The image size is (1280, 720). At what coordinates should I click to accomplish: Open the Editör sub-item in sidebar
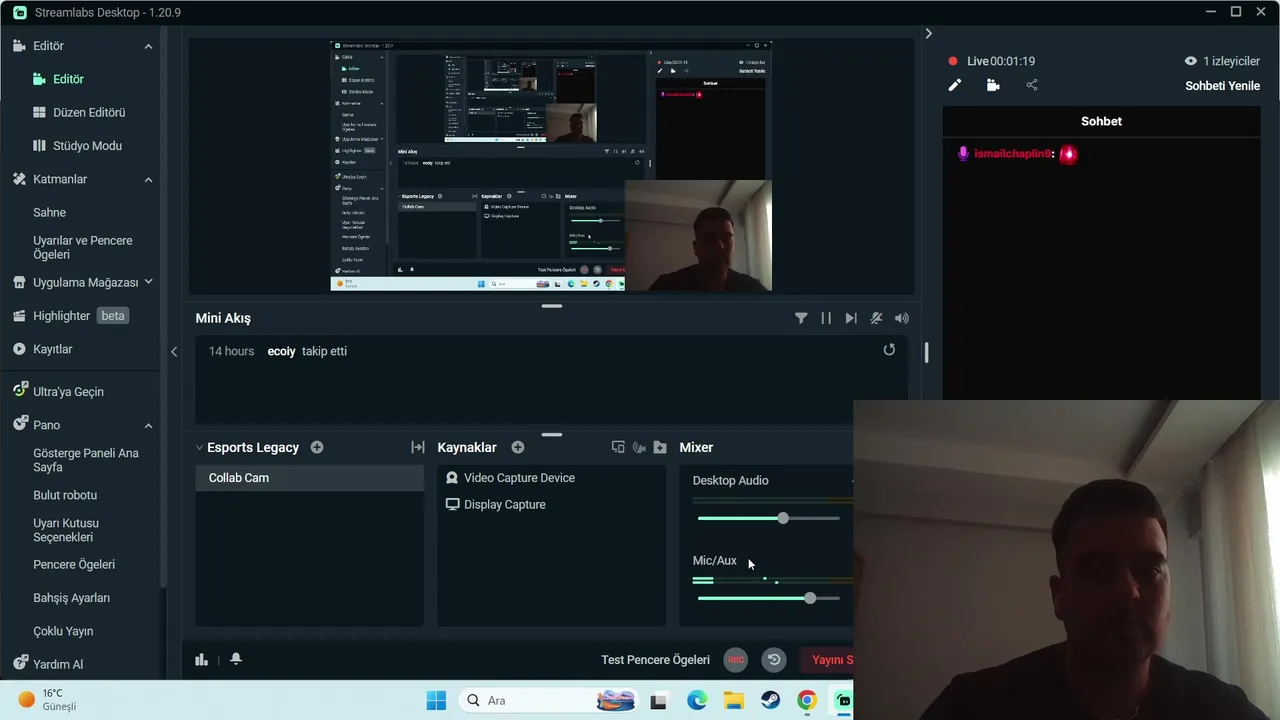[68, 79]
